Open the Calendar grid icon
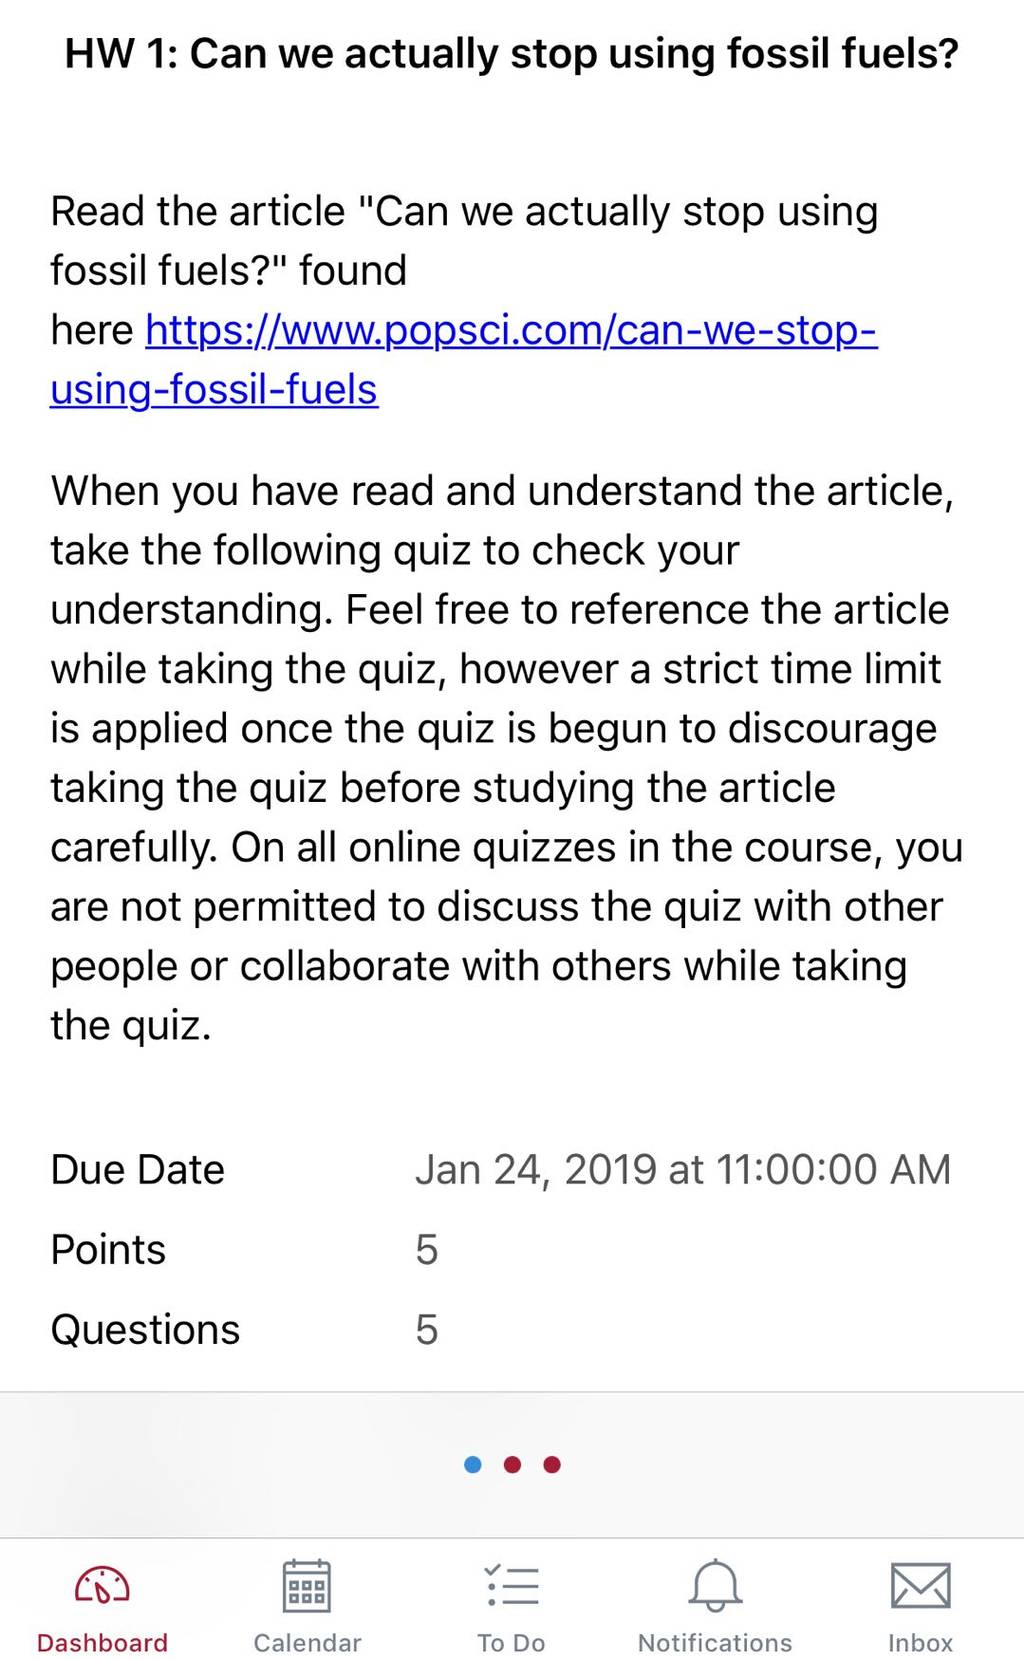The image size is (1024, 1660). 307,1586
